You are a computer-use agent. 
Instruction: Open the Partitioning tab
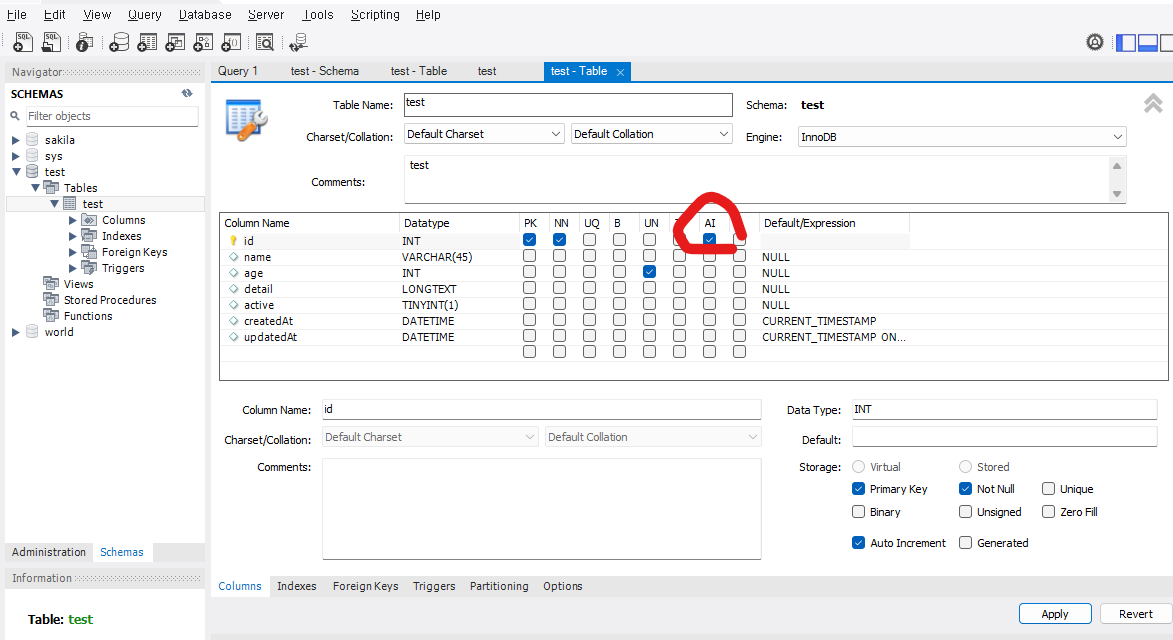[x=499, y=586]
